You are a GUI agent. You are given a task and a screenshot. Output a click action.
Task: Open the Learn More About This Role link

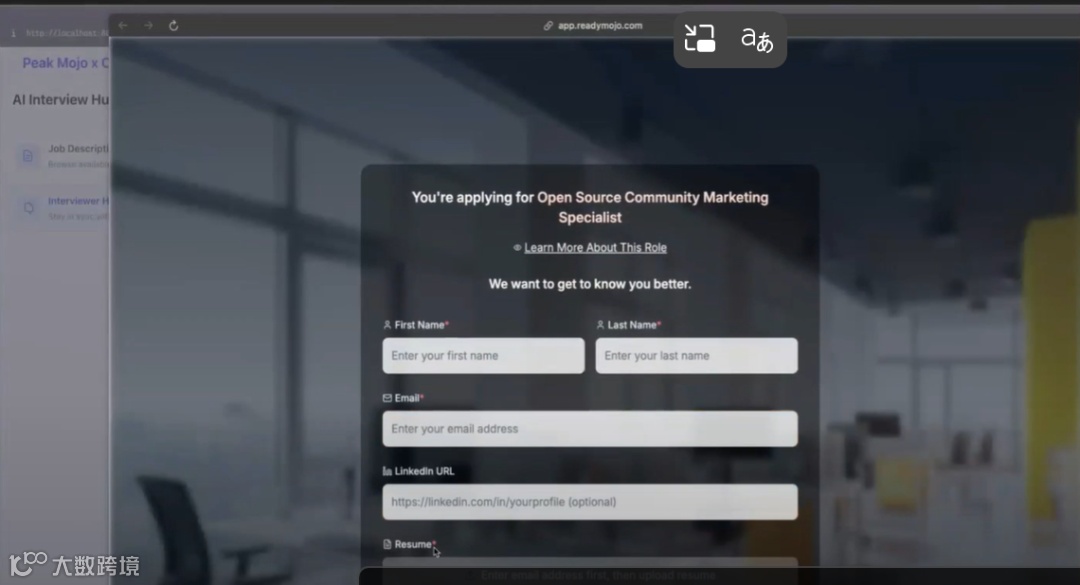point(595,247)
